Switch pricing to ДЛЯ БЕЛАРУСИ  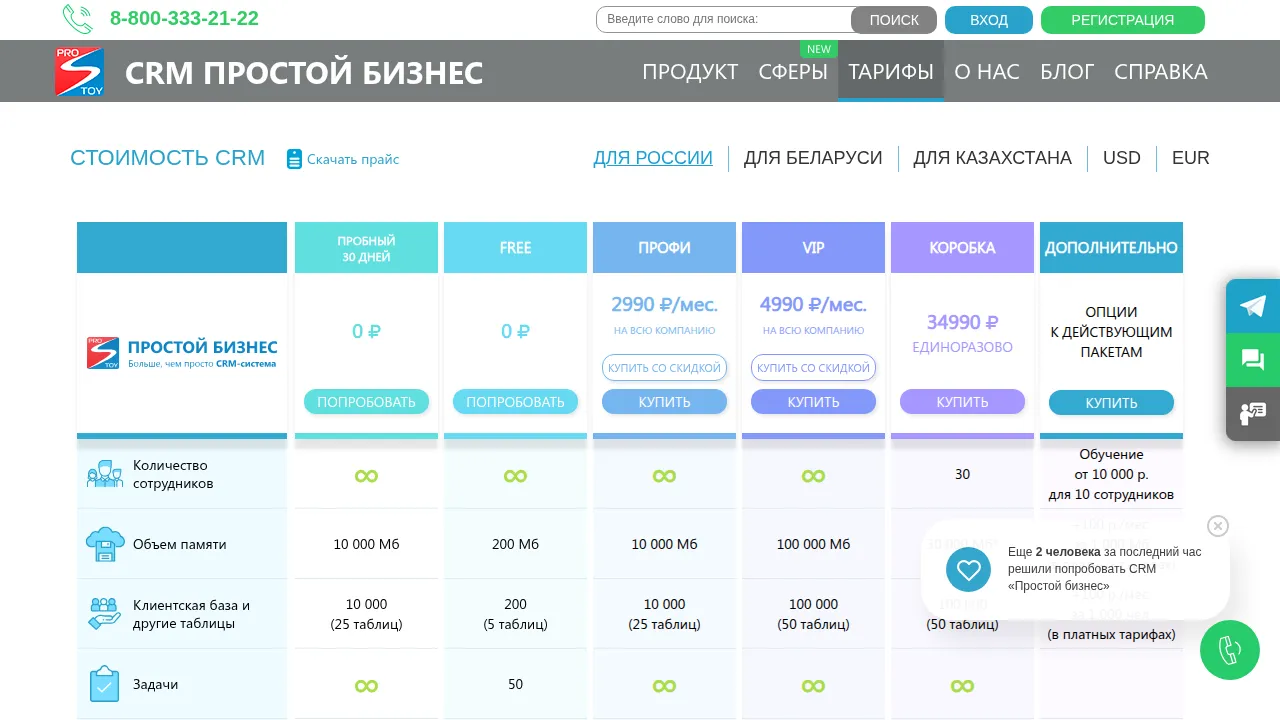(x=813, y=158)
